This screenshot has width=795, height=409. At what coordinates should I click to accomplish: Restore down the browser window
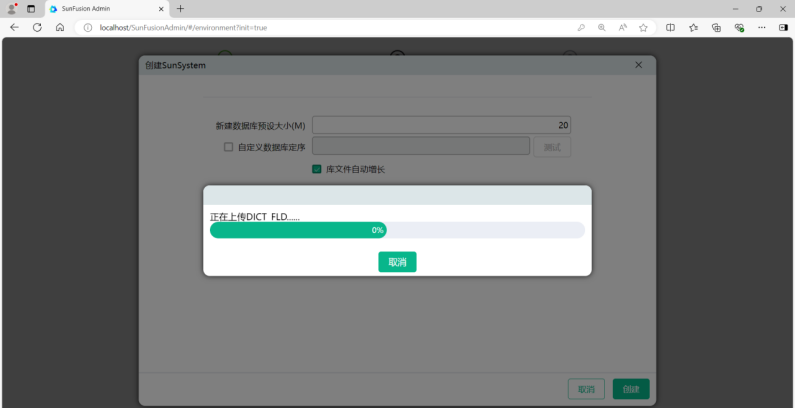(x=759, y=9)
